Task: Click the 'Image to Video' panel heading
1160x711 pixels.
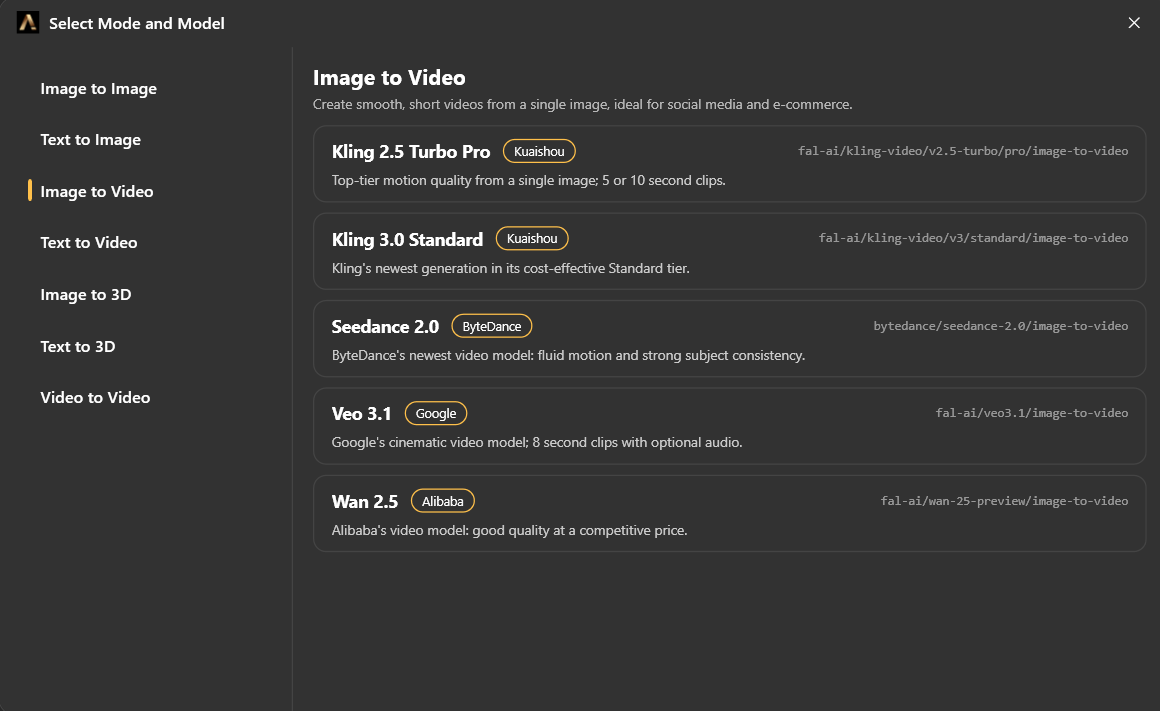Action: [x=389, y=78]
